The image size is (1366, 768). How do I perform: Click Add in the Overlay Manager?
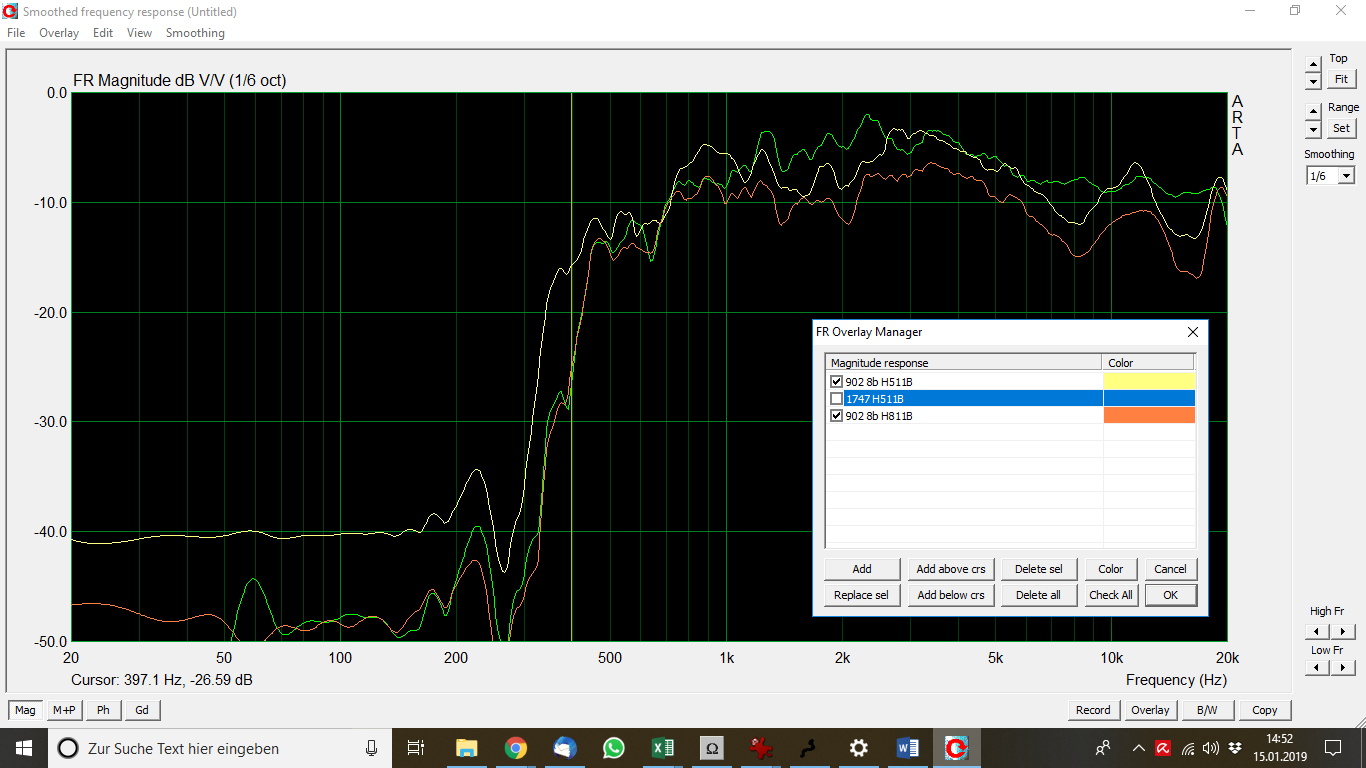pos(862,569)
